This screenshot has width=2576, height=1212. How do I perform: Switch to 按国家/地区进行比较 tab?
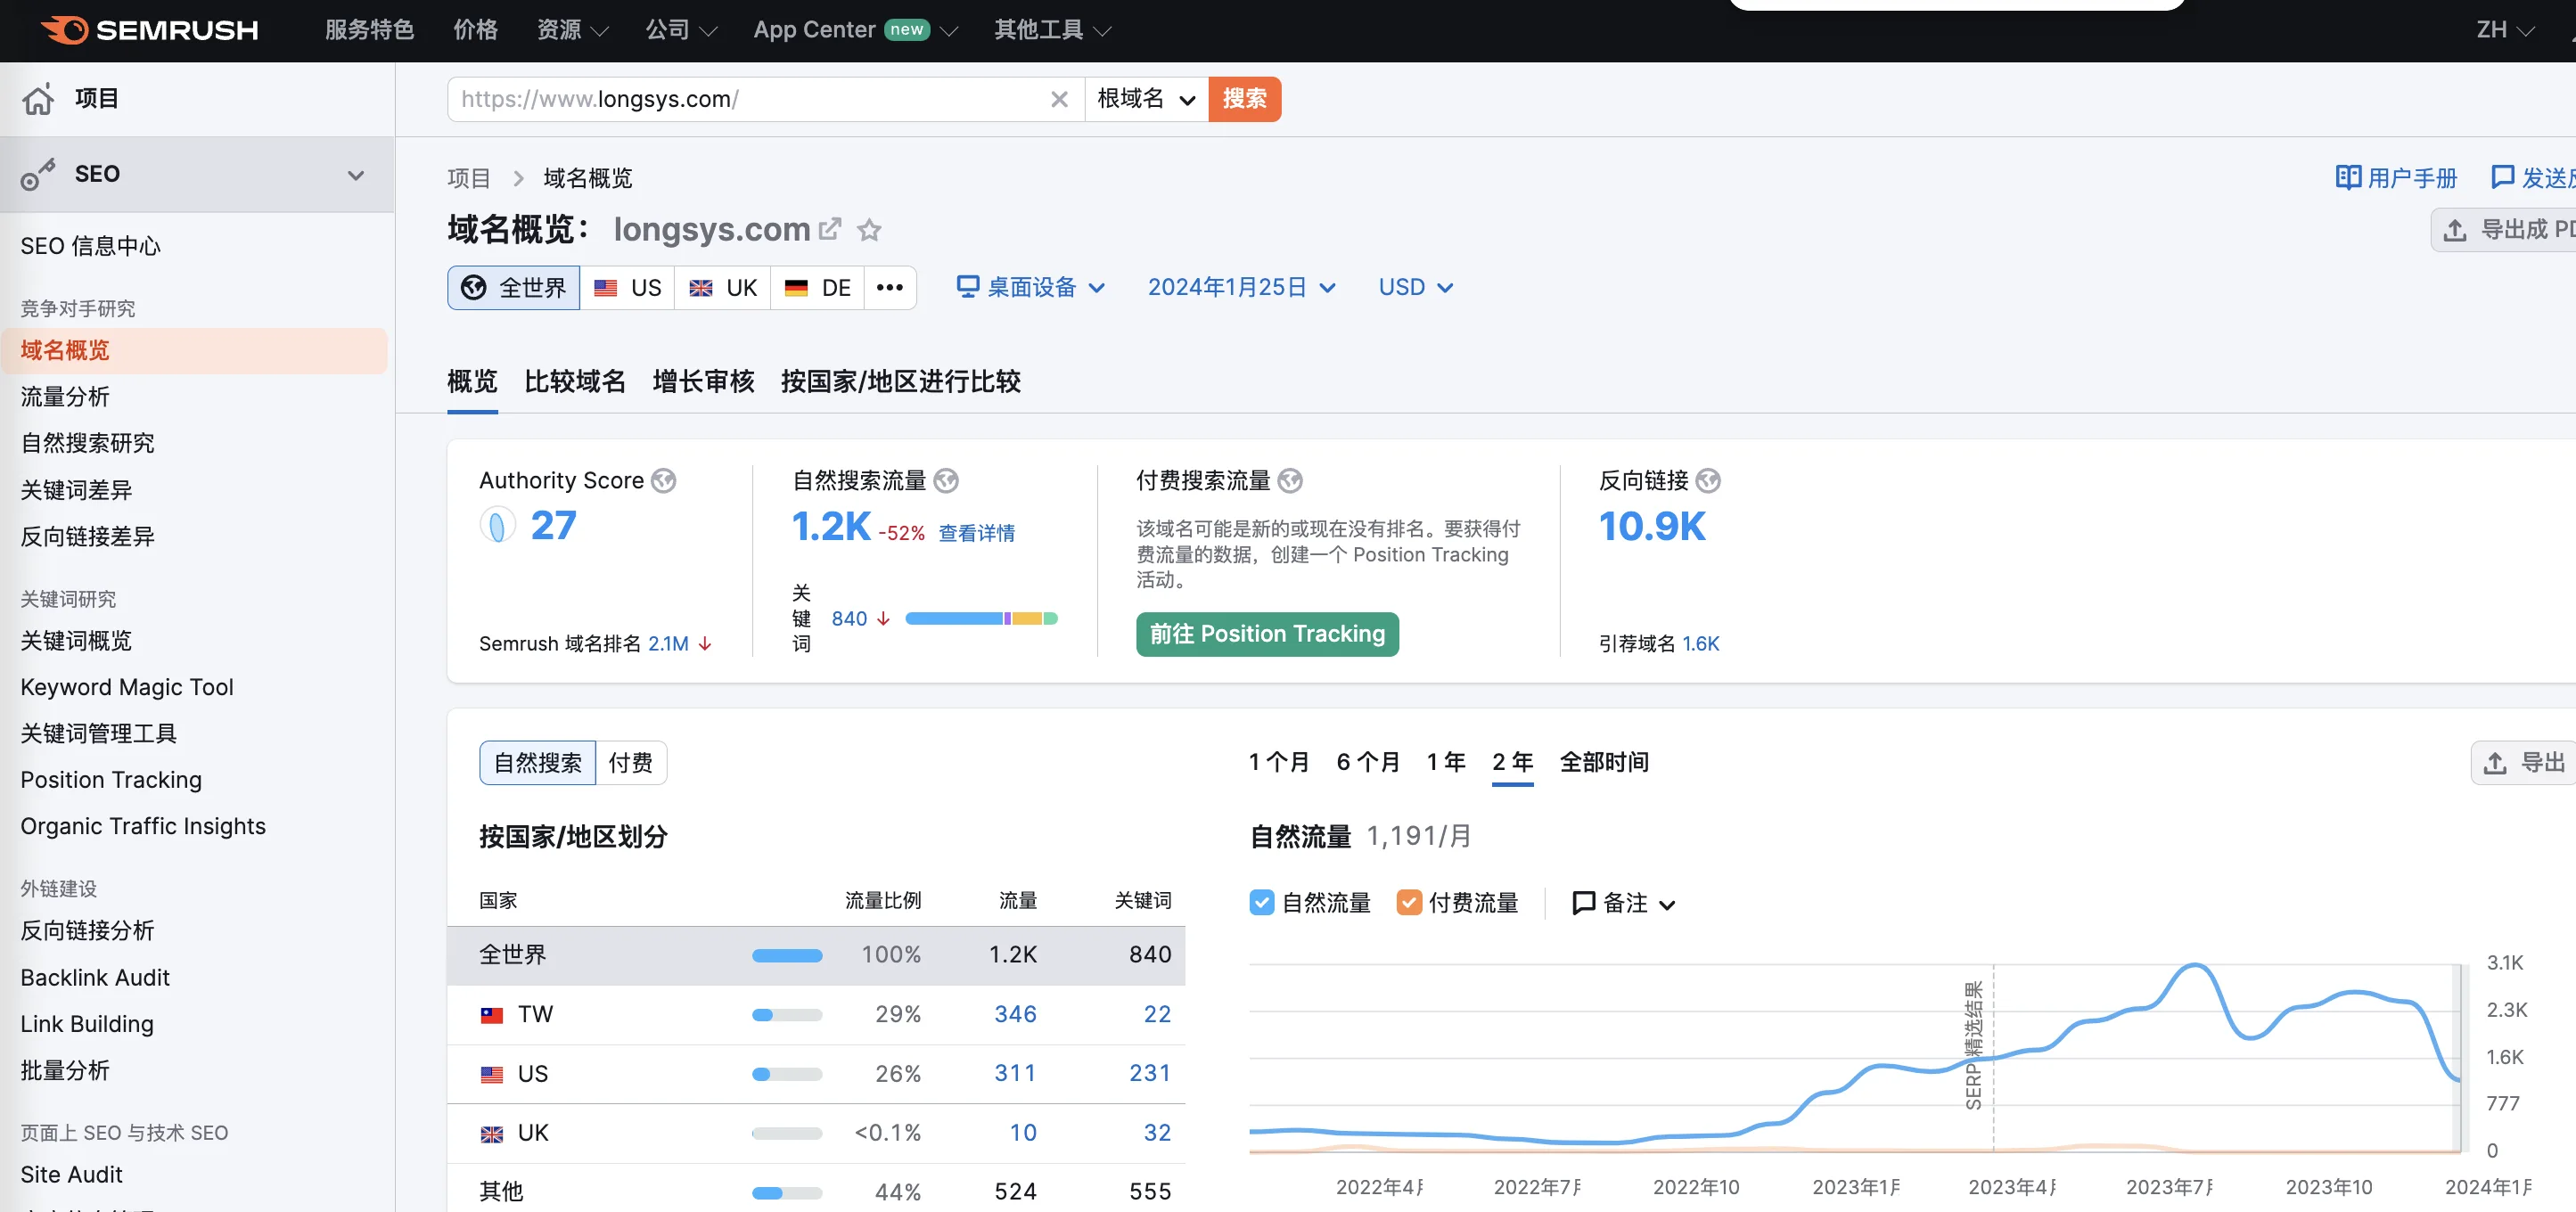tap(900, 381)
